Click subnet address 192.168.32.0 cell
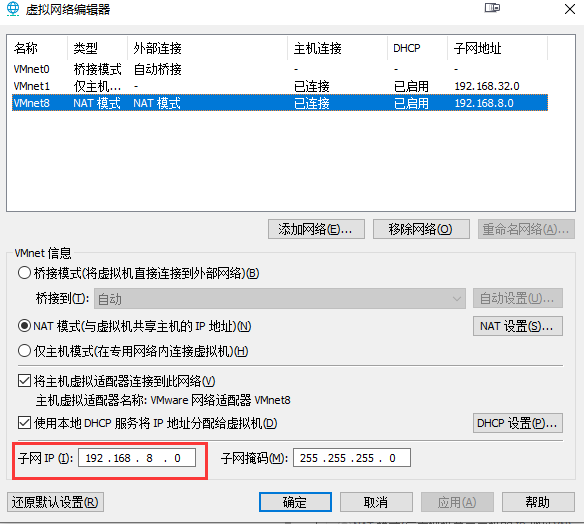Image resolution: width=584 pixels, height=524 pixels. 487,86
